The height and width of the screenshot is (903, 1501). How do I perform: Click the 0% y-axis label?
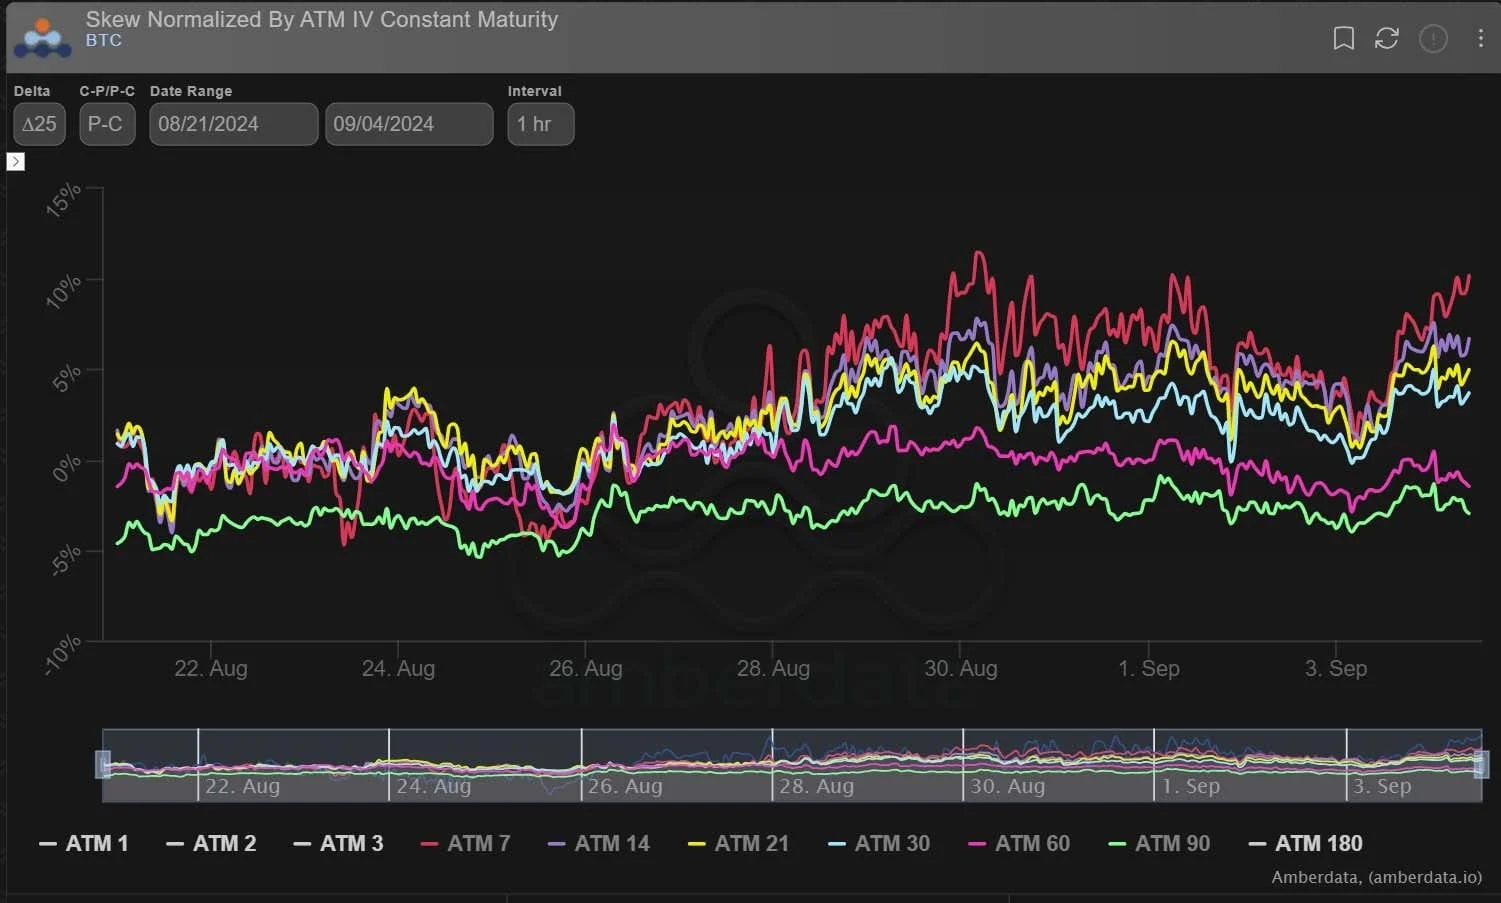(x=66, y=467)
